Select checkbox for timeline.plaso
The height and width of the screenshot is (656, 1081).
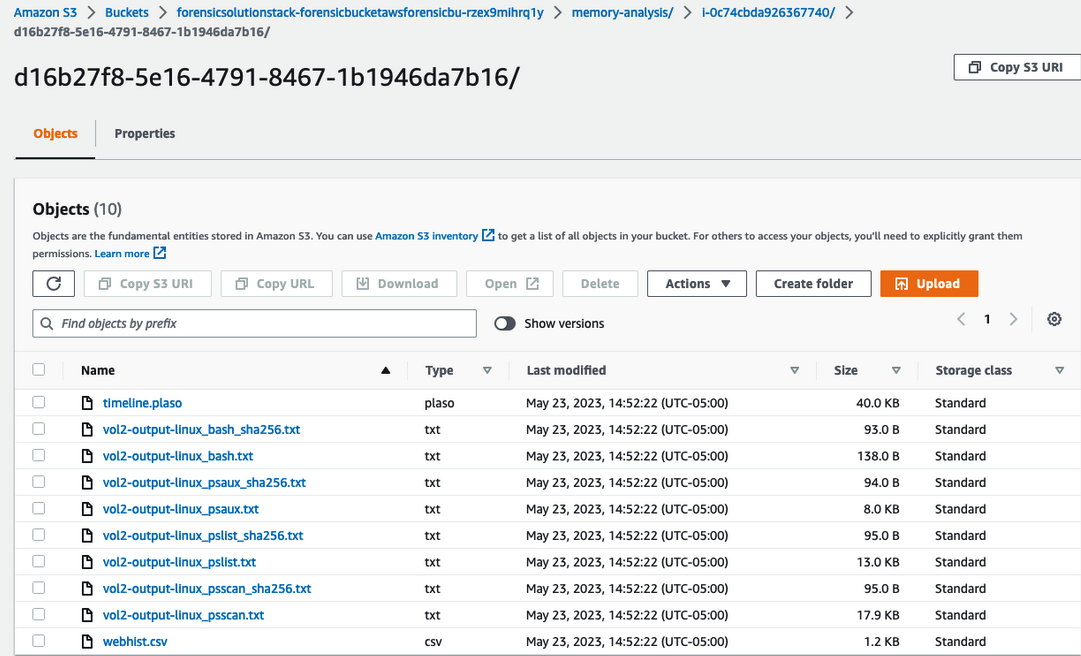point(39,402)
